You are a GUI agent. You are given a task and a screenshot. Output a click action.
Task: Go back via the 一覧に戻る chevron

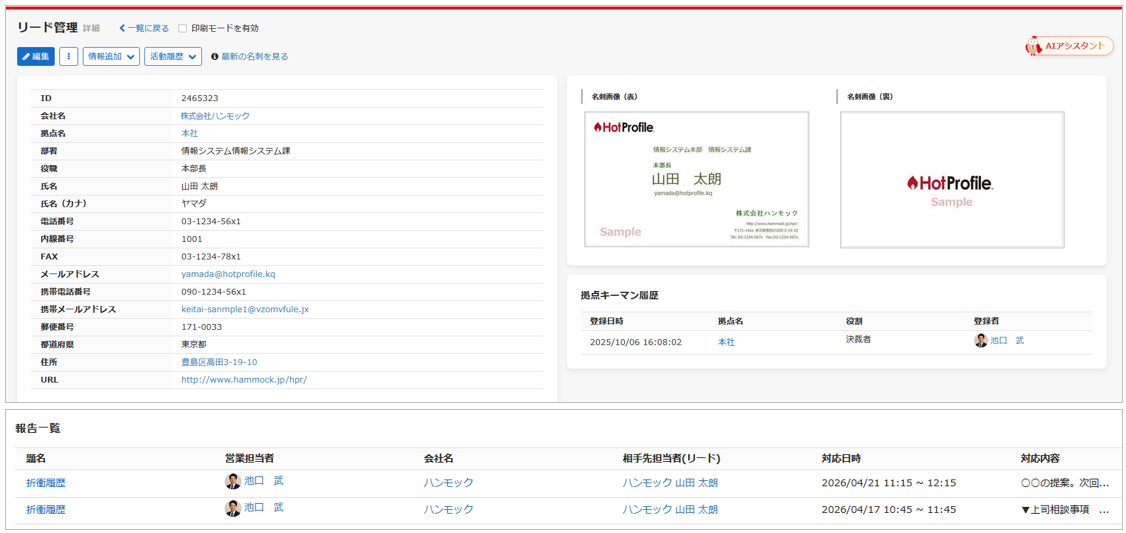[x=123, y=29]
